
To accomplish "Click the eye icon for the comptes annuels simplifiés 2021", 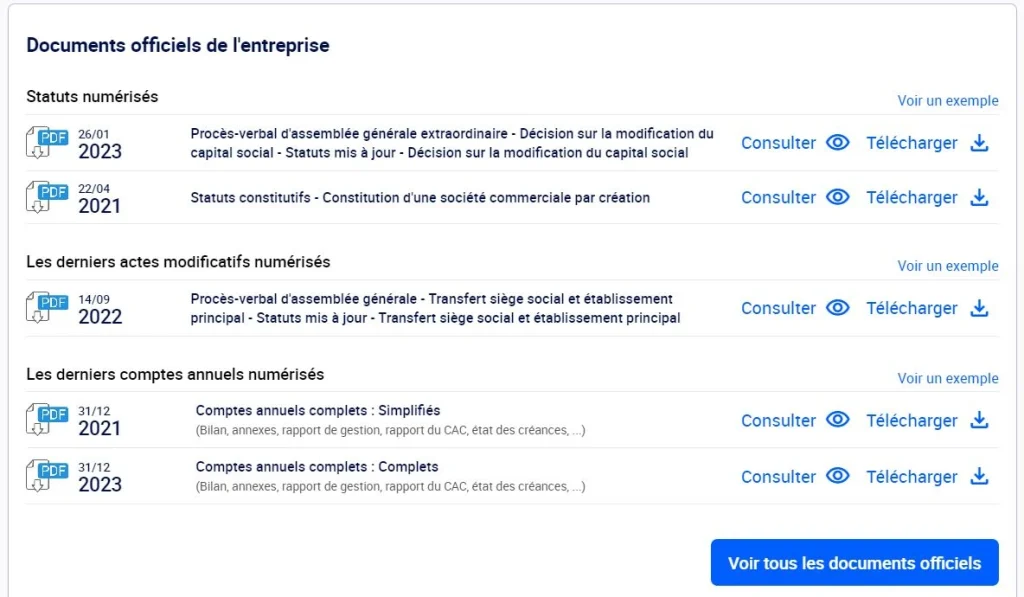I will [x=837, y=420].
